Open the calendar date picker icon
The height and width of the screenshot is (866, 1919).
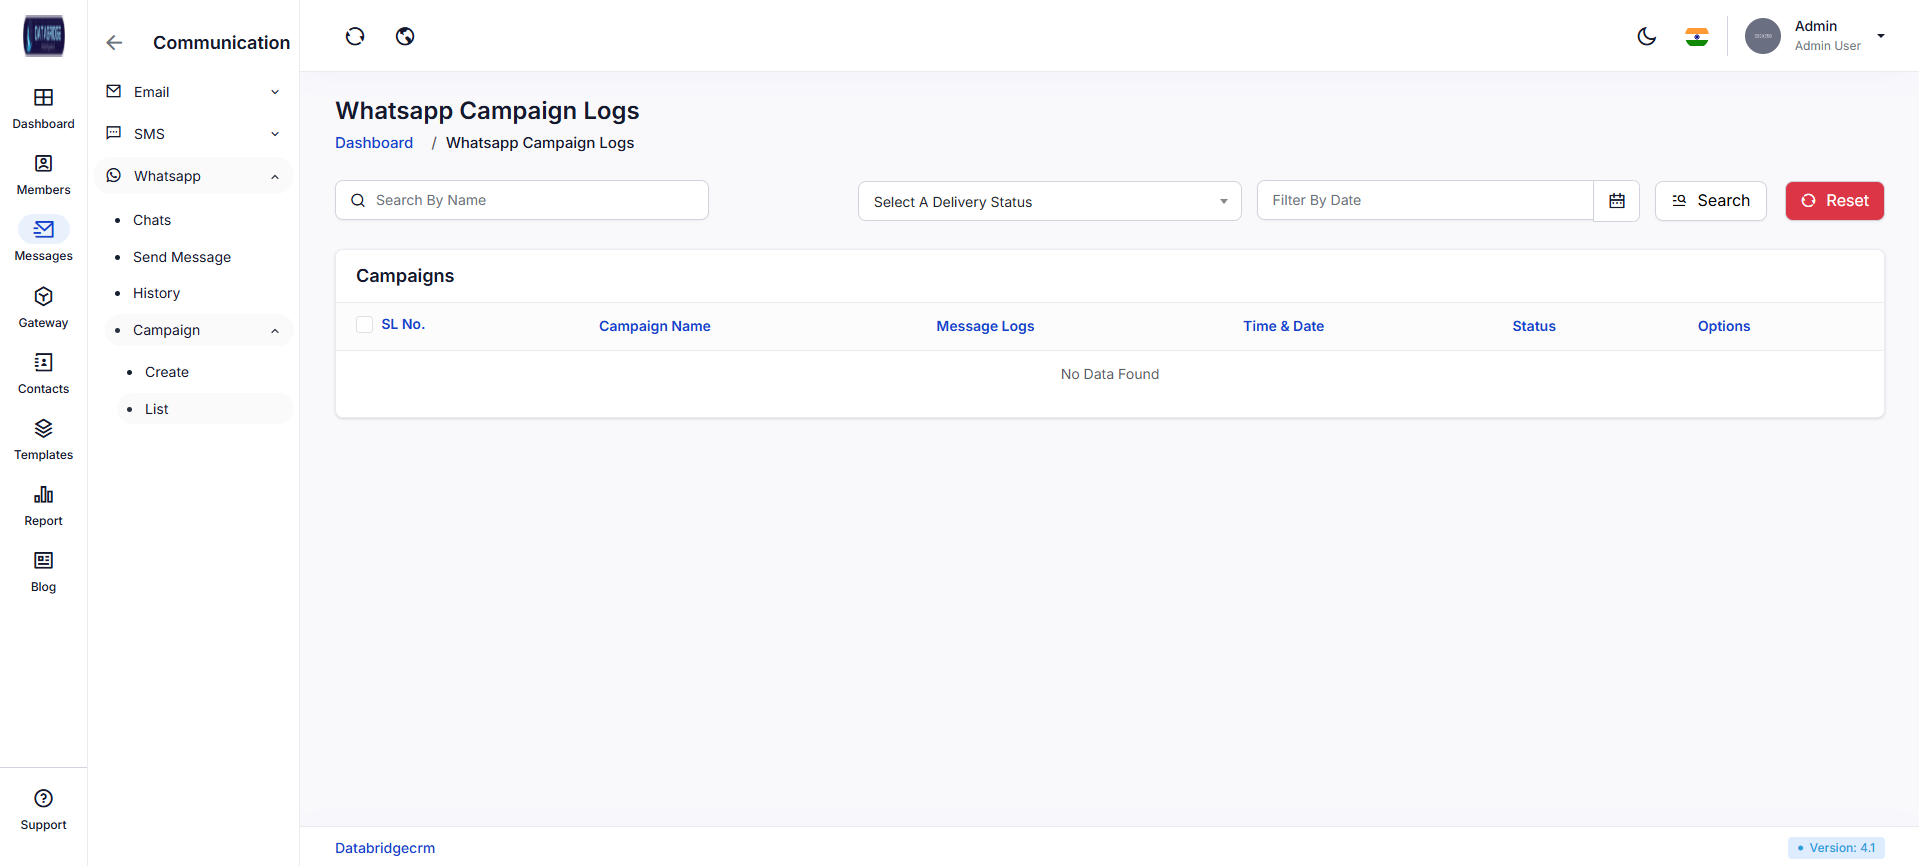click(1616, 201)
